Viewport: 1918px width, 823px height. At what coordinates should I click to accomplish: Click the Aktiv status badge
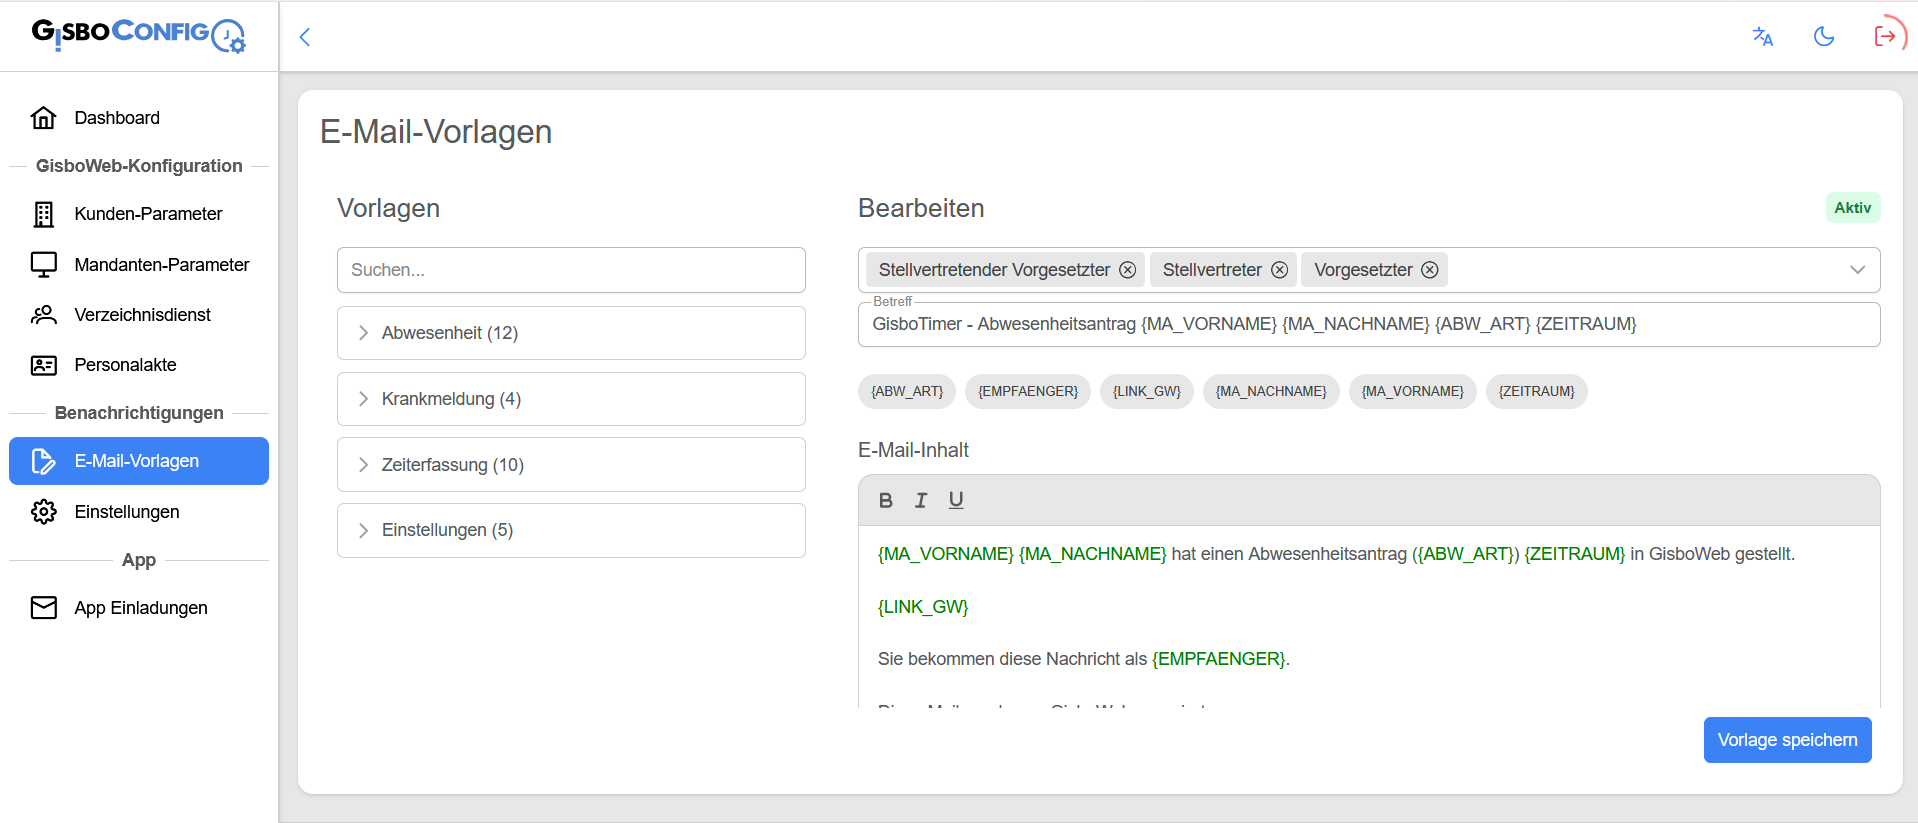1853,208
